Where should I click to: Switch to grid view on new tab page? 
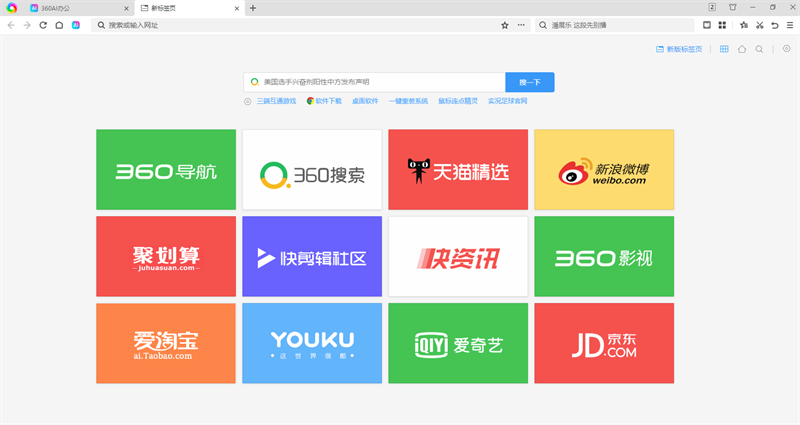(724, 49)
